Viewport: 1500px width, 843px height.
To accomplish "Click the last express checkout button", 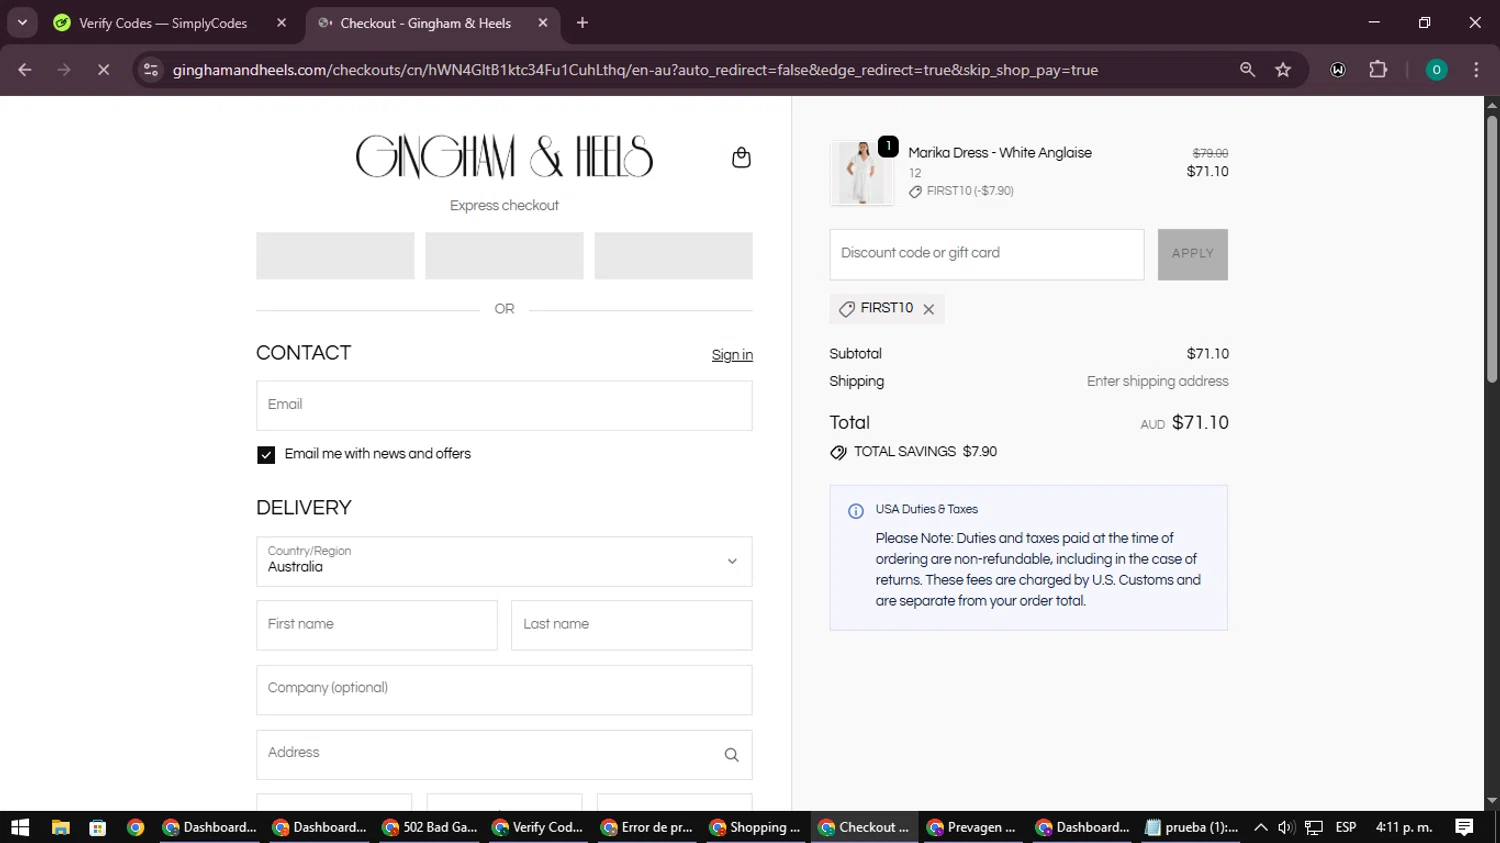I will pos(673,256).
